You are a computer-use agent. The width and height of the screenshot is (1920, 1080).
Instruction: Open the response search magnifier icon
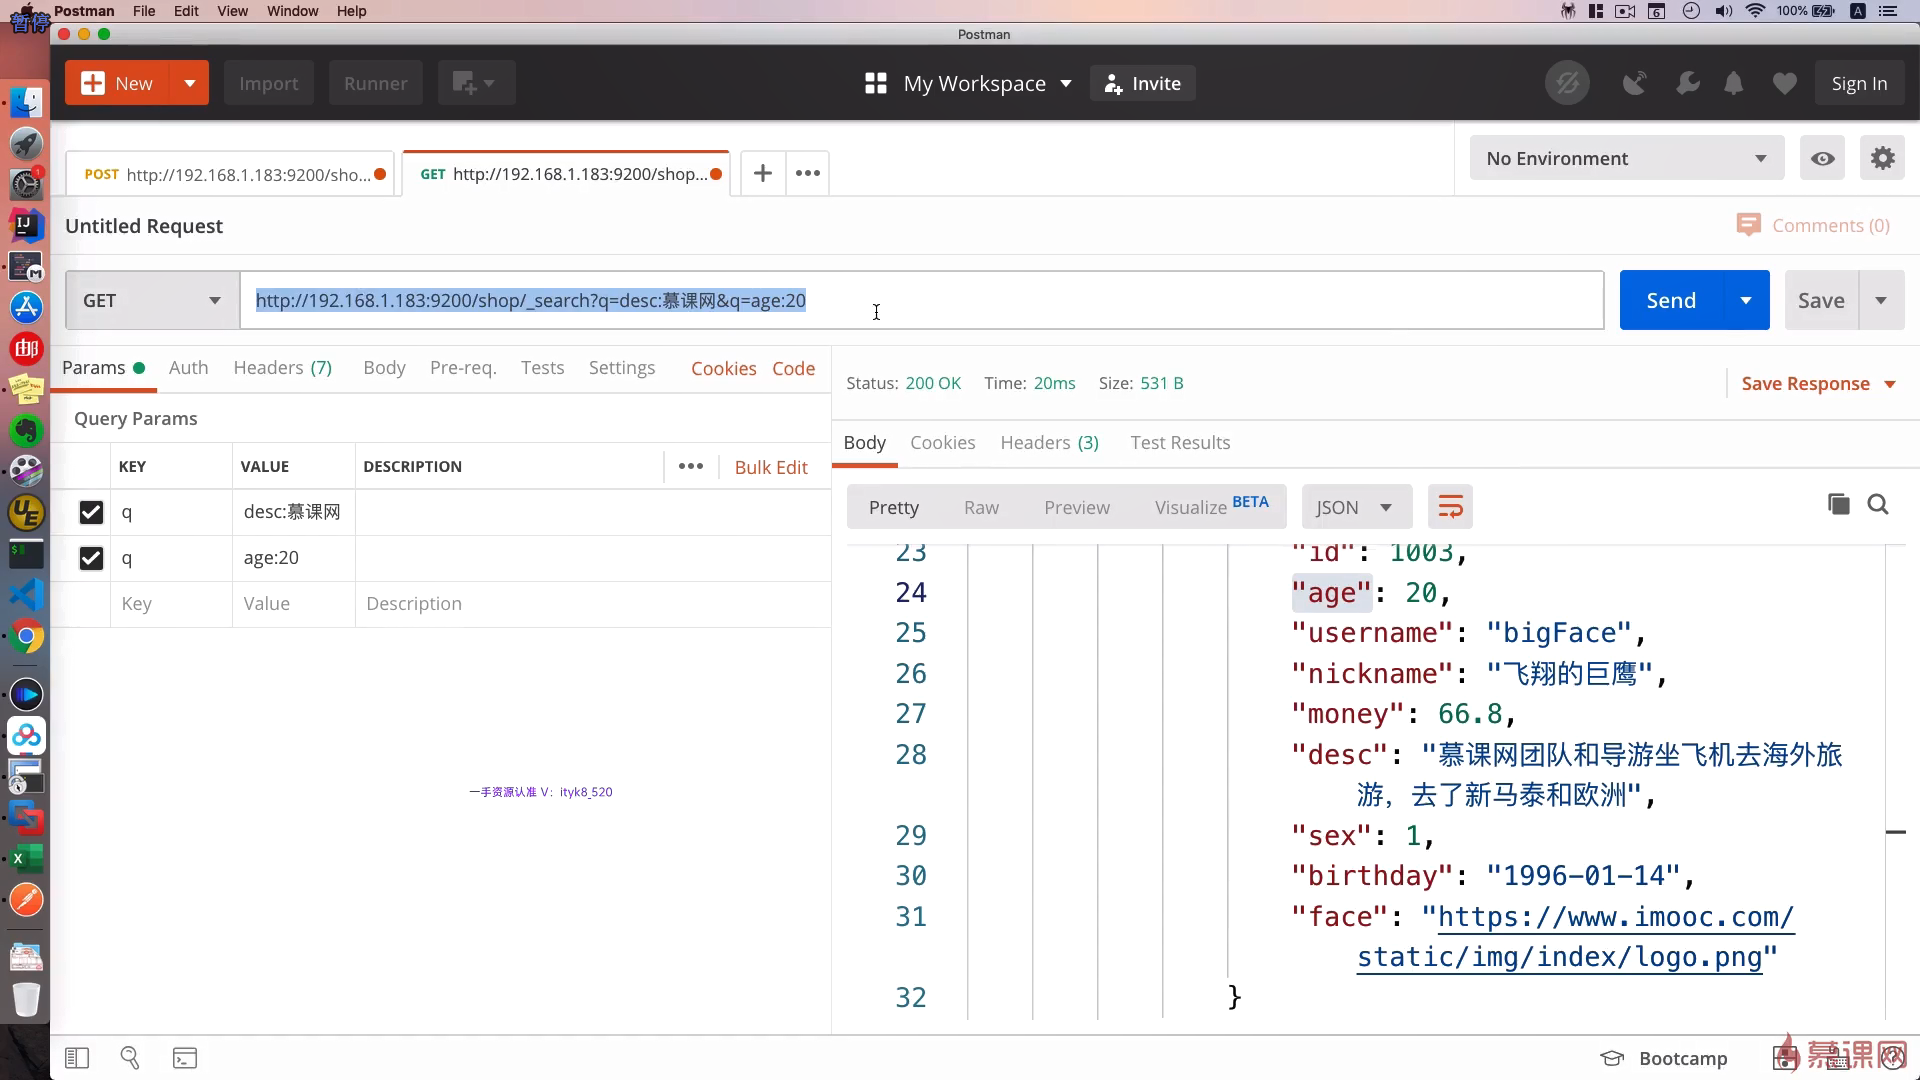[1878, 504]
